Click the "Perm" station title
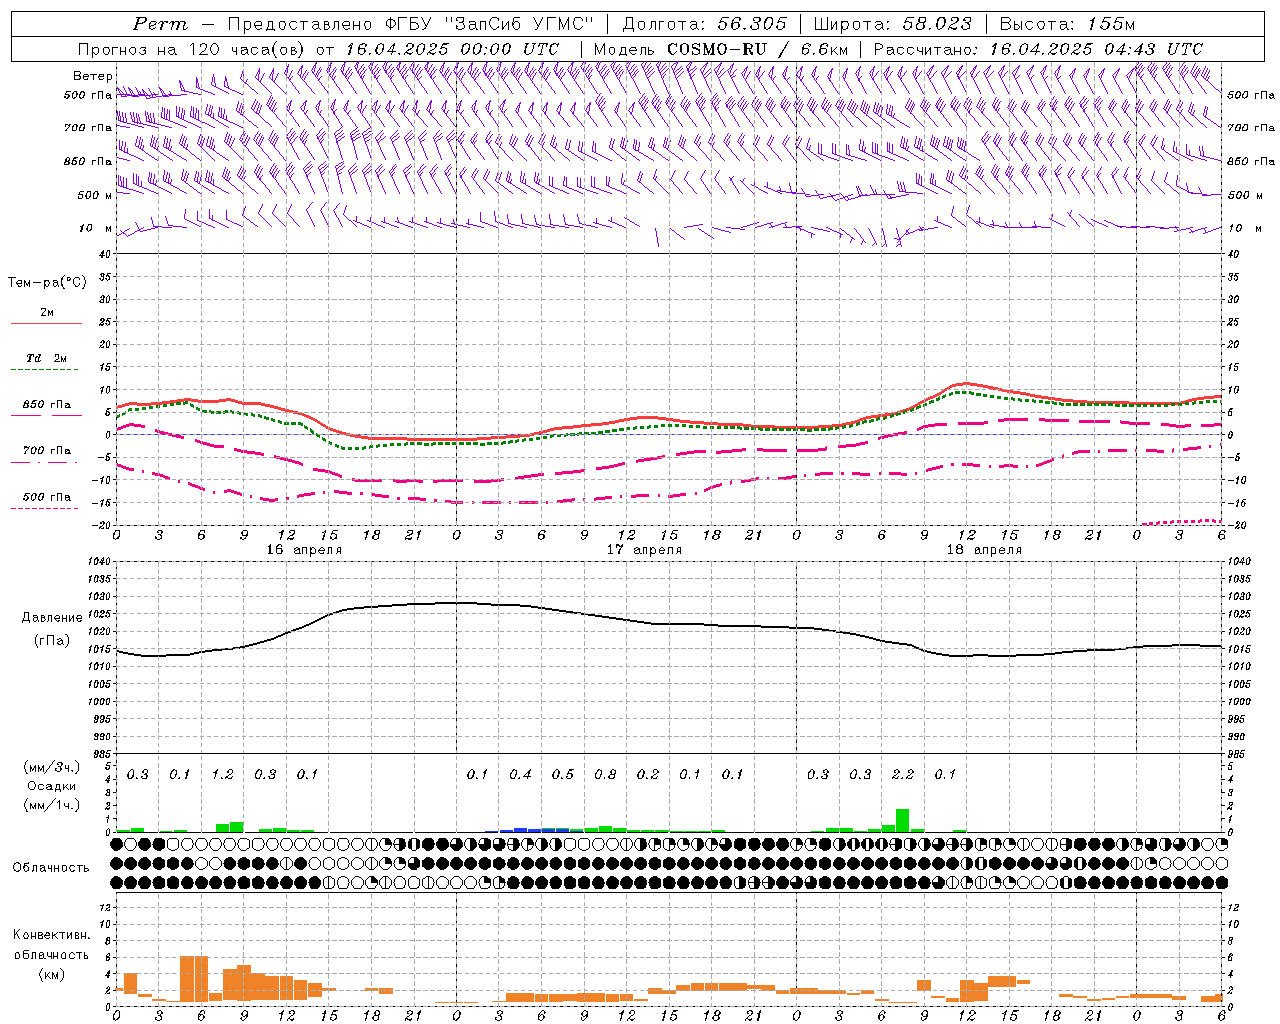Viewport: 1280px width, 1024px height. pyautogui.click(x=160, y=24)
